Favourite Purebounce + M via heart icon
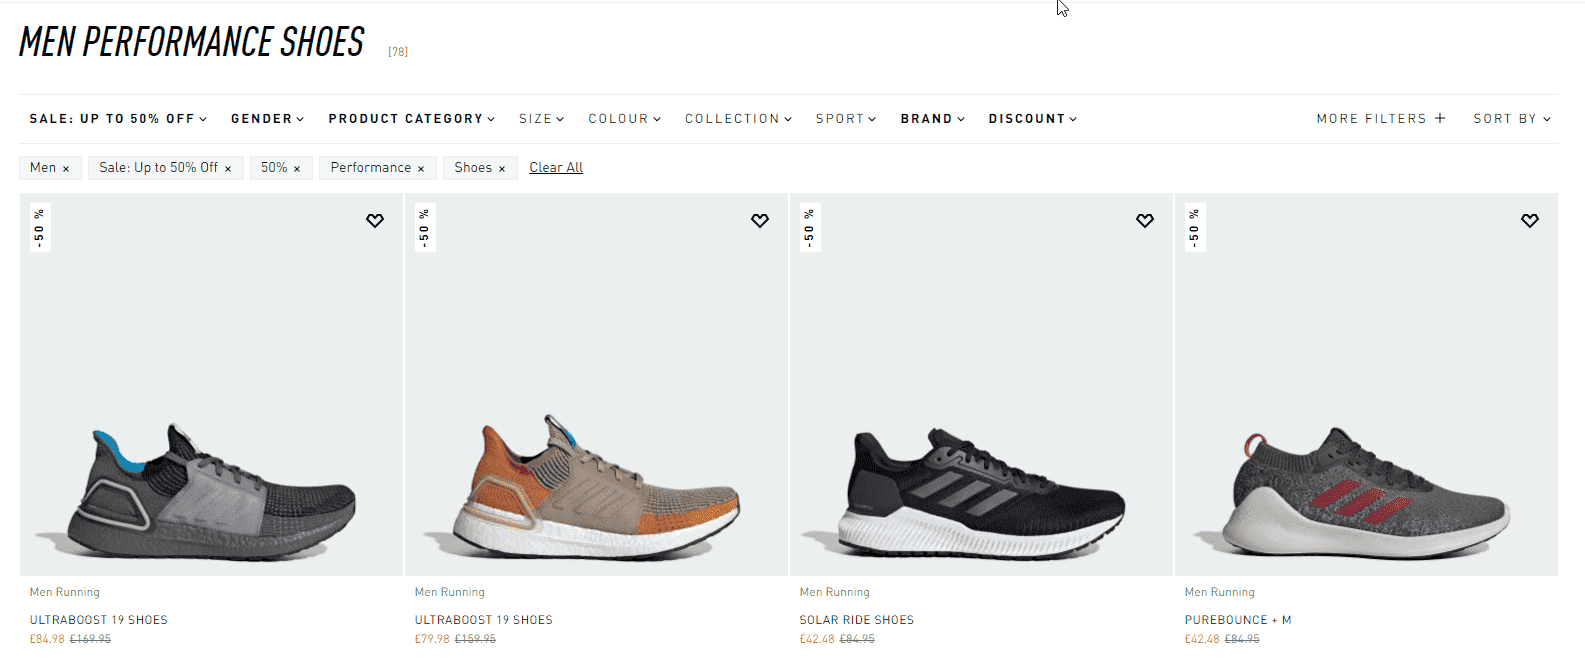 pyautogui.click(x=1530, y=220)
